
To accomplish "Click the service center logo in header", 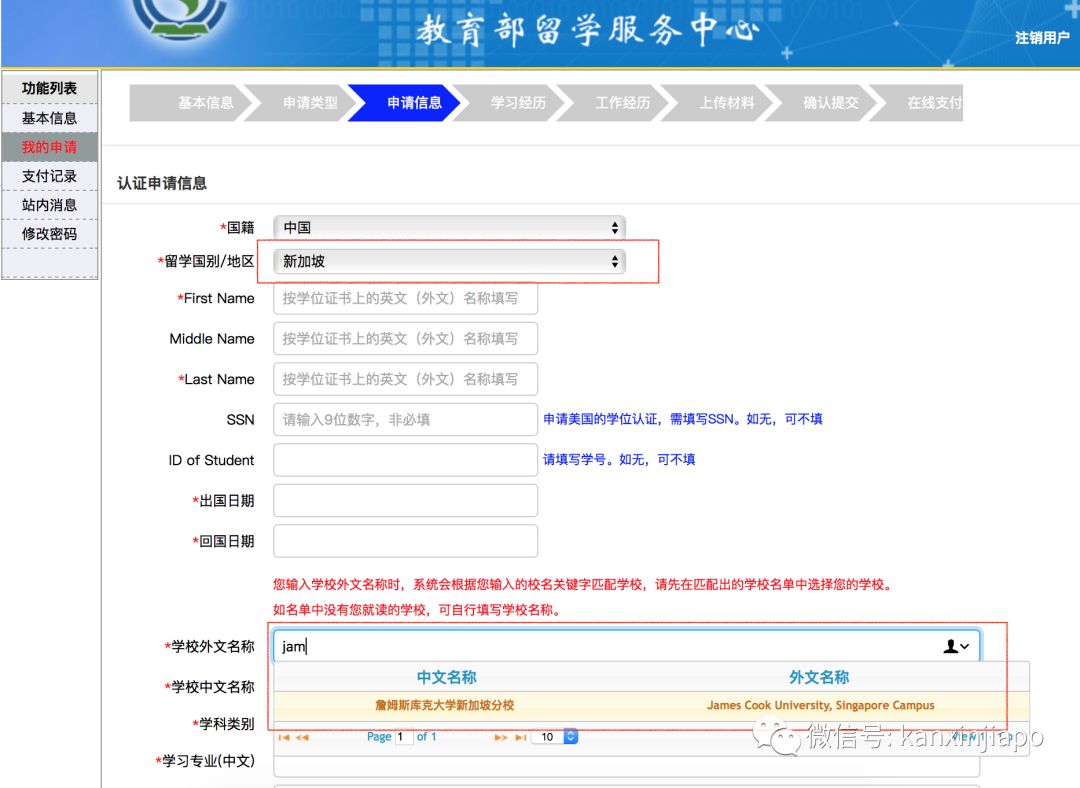I will click(180, 22).
